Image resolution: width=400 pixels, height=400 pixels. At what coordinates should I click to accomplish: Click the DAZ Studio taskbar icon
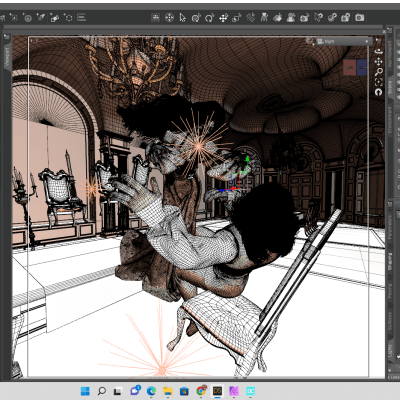click(217, 391)
